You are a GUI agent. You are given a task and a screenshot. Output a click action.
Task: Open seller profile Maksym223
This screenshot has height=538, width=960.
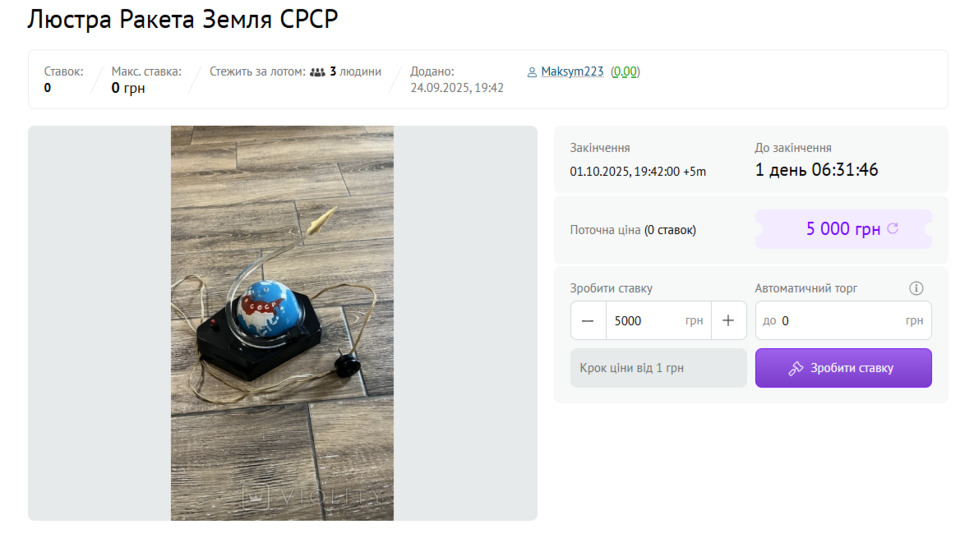[x=572, y=72]
